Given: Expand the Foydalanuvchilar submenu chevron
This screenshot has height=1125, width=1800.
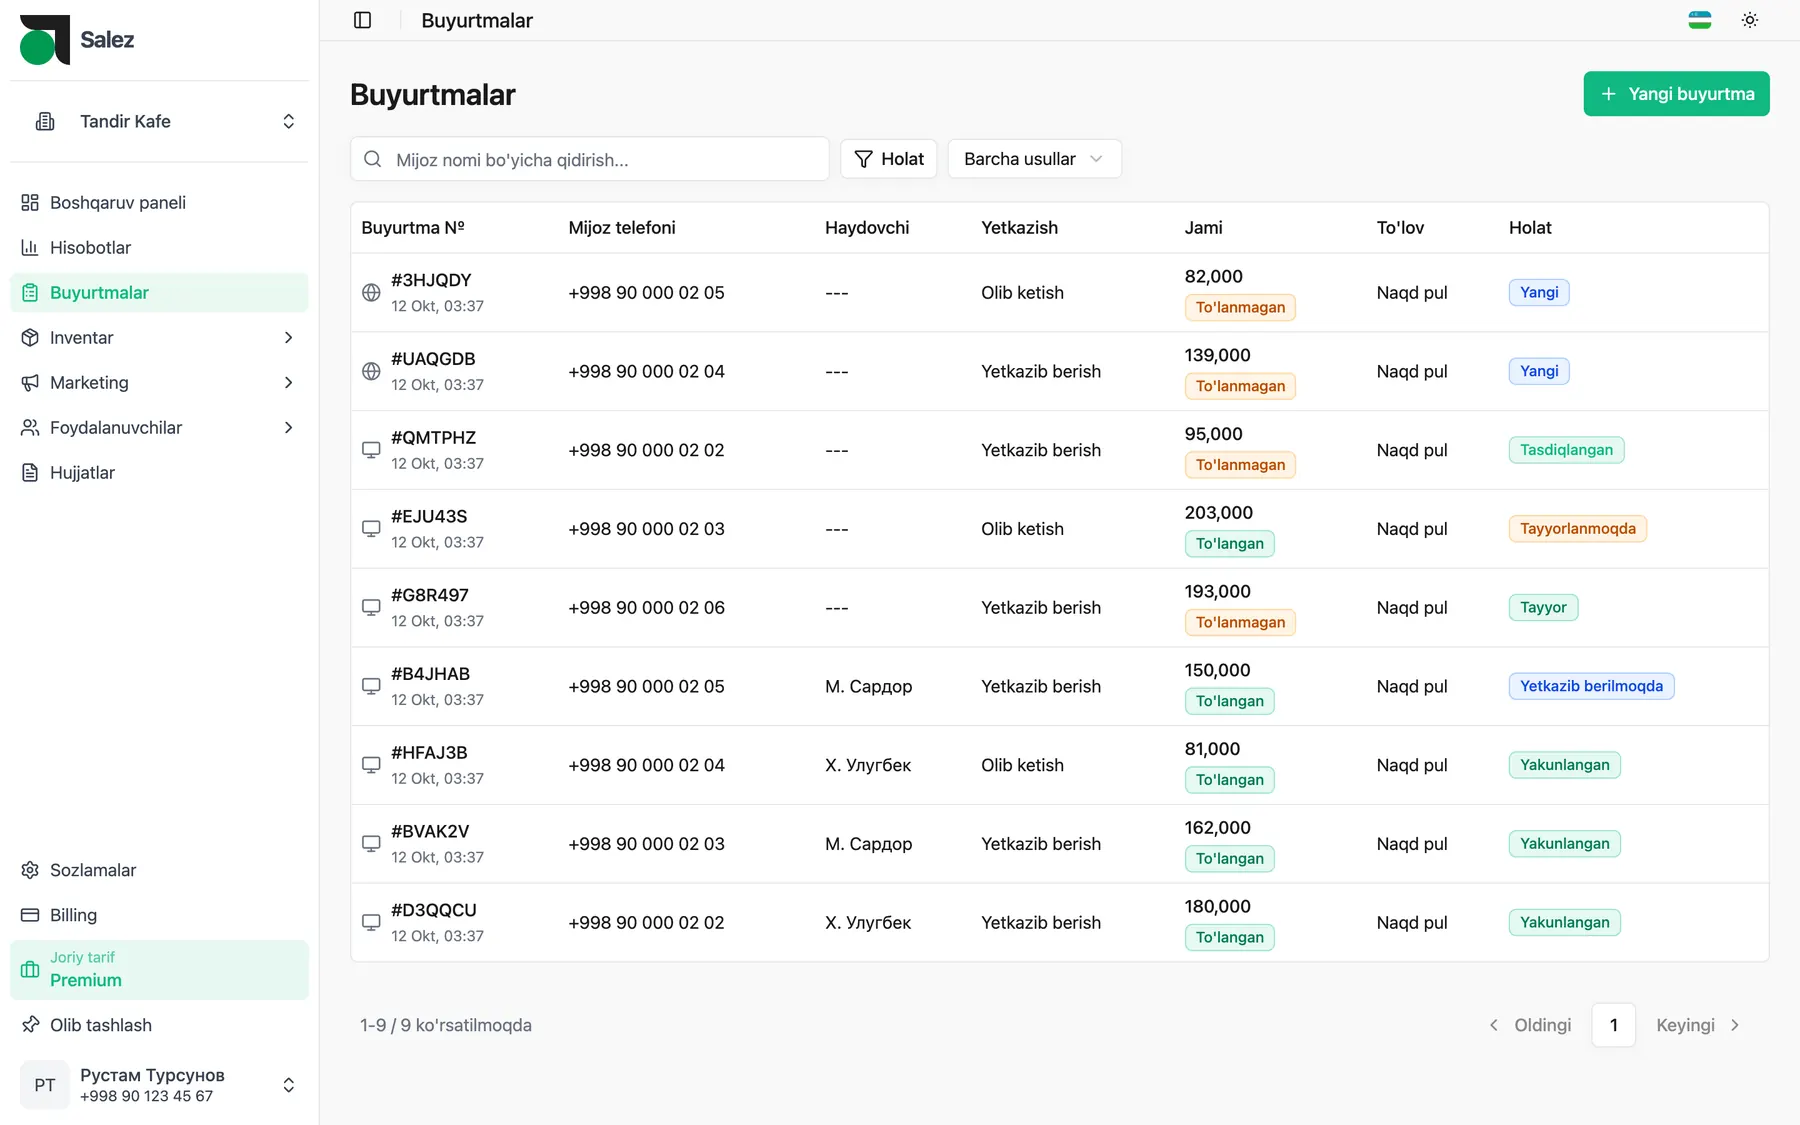Looking at the screenshot, I should pos(288,428).
